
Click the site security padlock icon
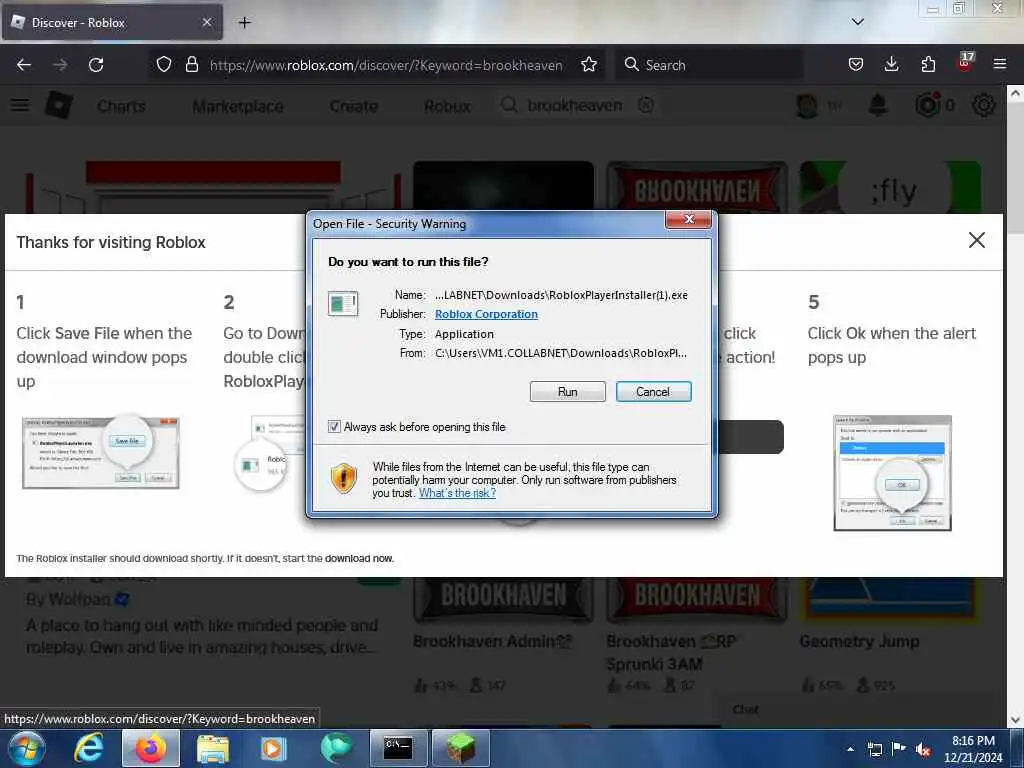(191, 65)
